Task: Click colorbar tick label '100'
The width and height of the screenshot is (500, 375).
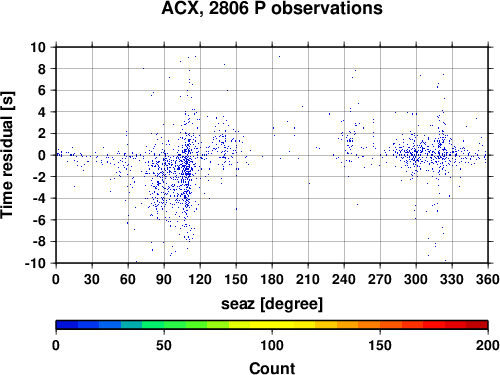Action: coord(272,345)
